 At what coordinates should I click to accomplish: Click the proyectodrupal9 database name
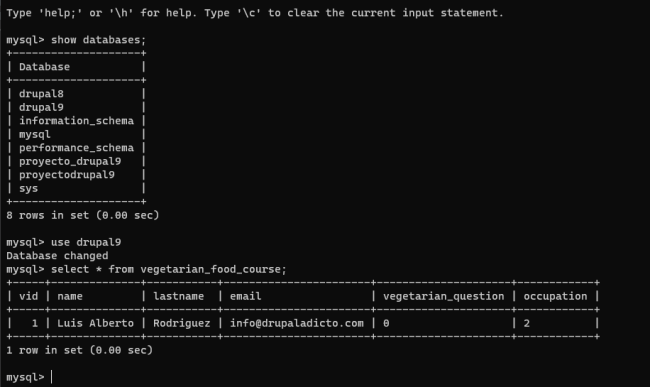[x=67, y=175]
